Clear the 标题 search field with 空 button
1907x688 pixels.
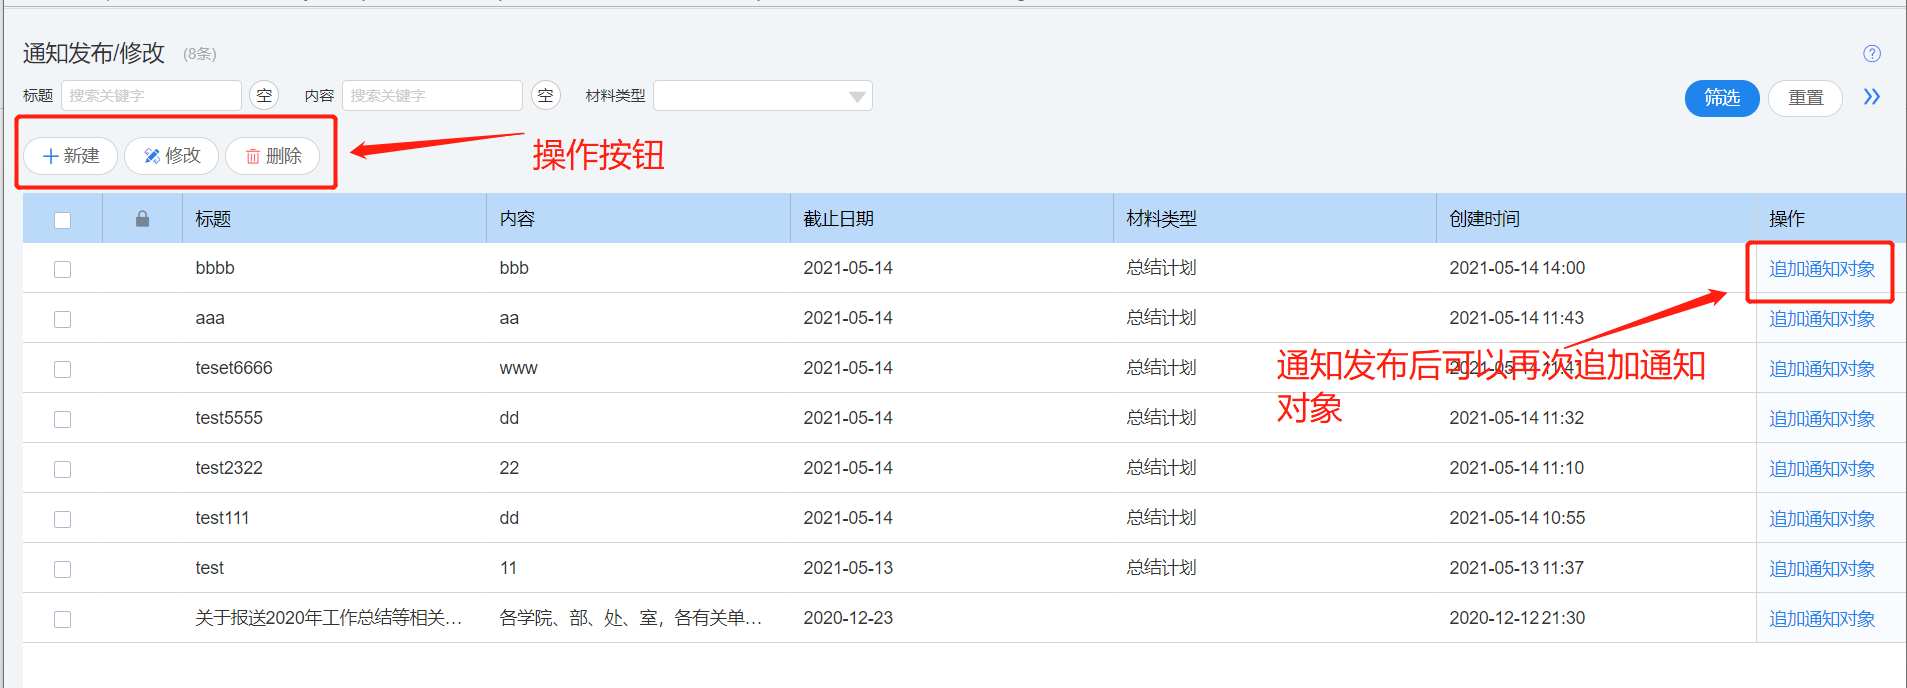264,96
